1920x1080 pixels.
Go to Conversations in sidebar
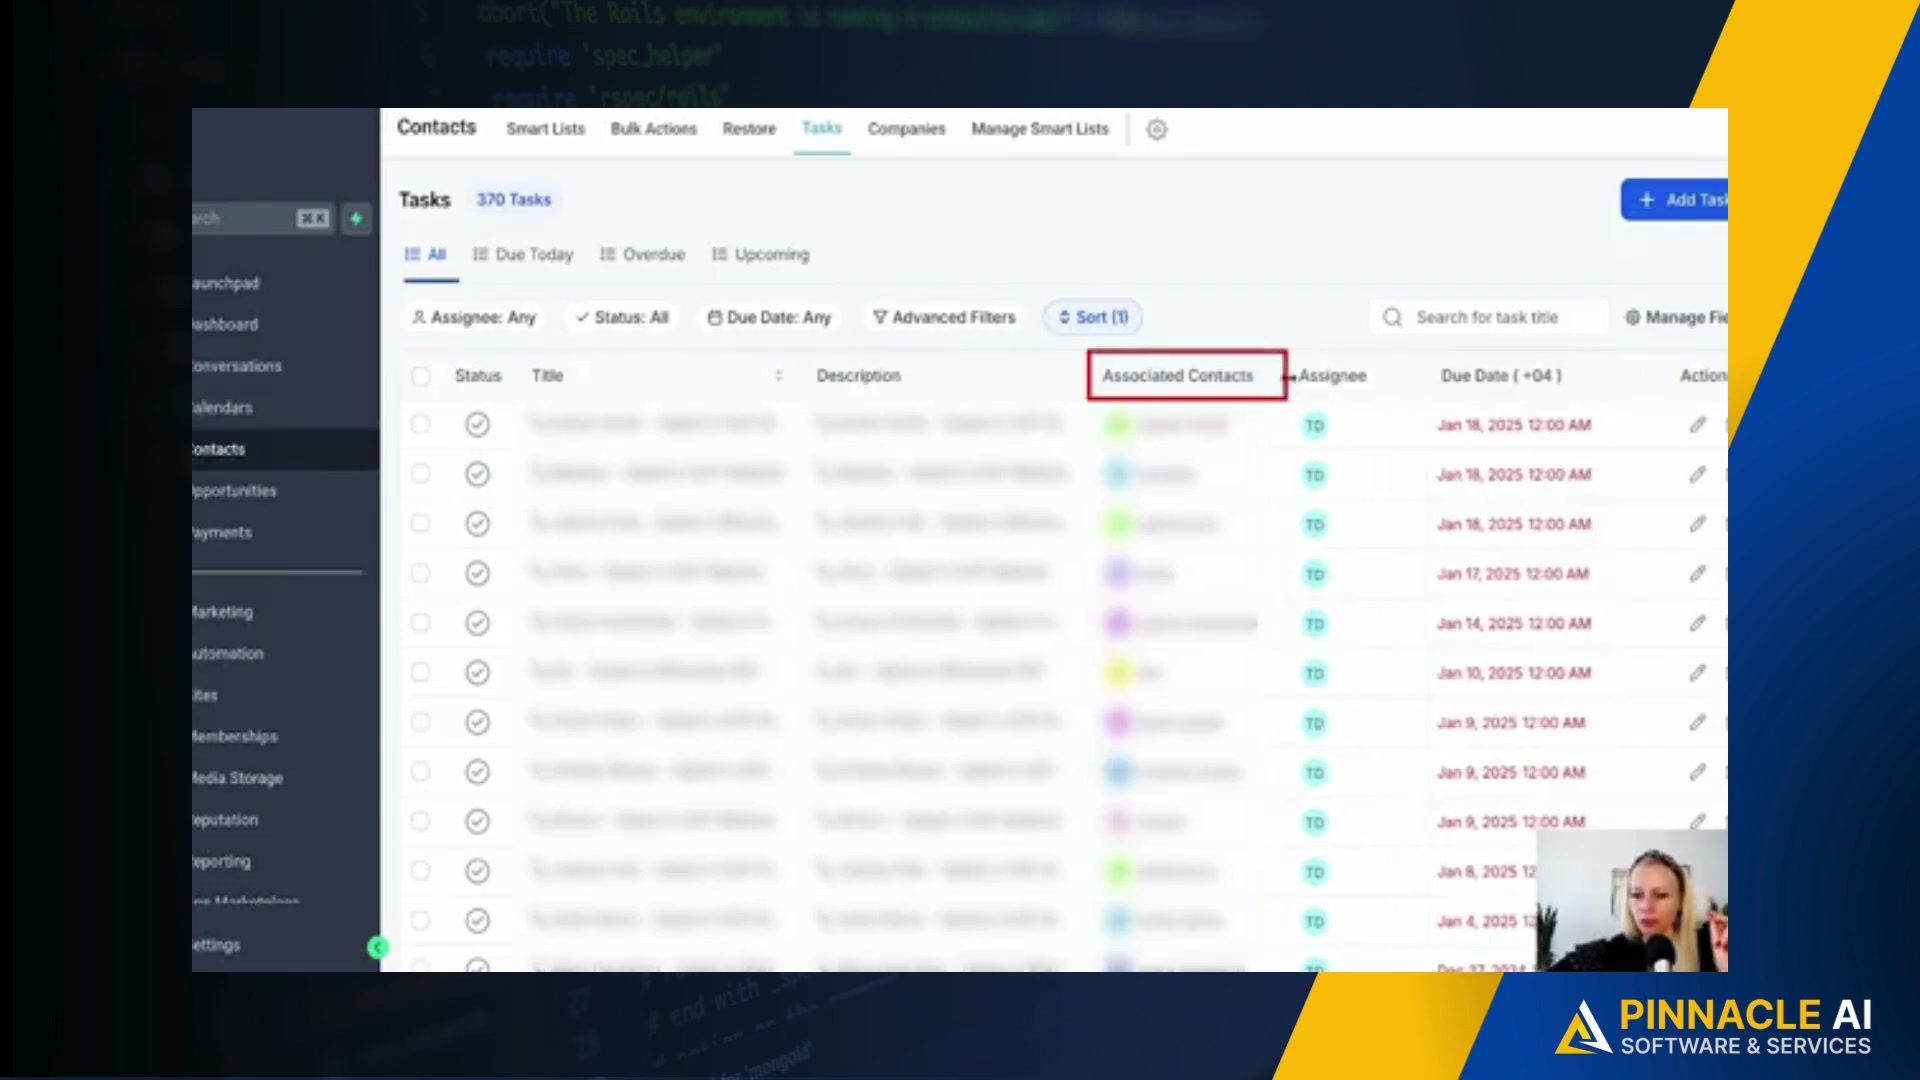(x=237, y=366)
